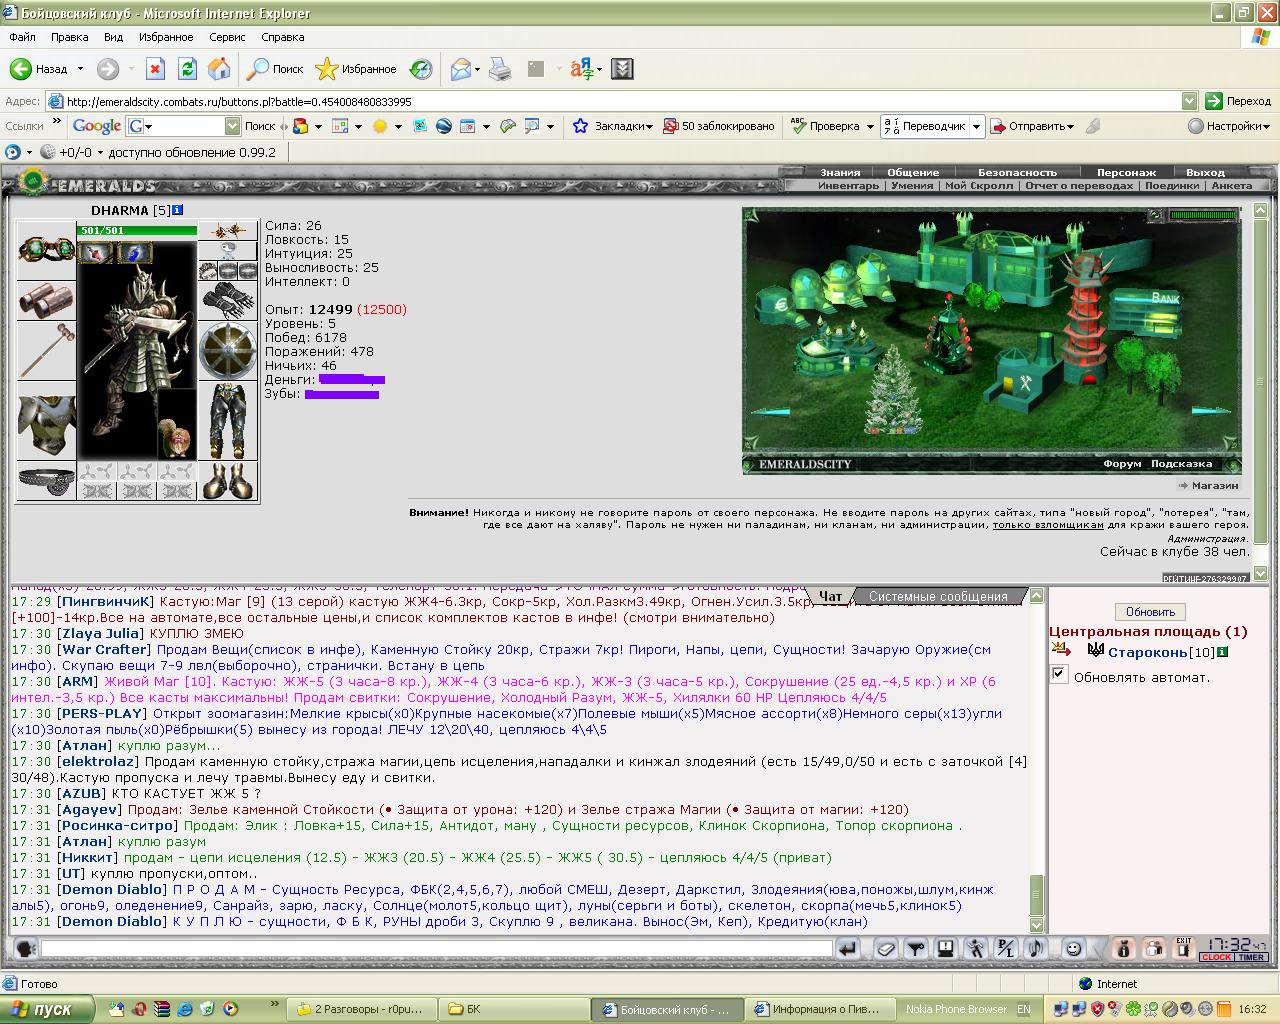Open the Сервис menu
This screenshot has width=1280, height=1024.
click(x=227, y=37)
